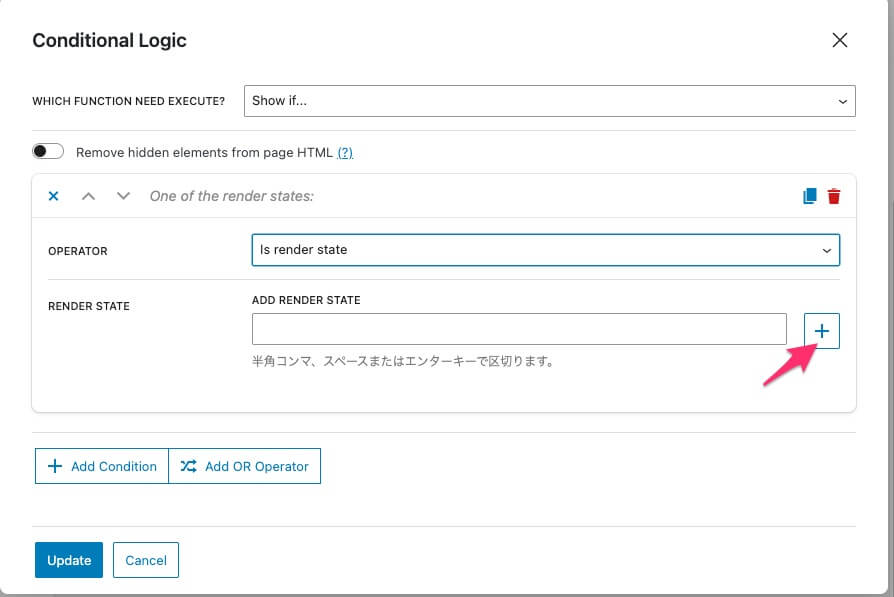Click the 'One of the render states:' title

pyautogui.click(x=231, y=196)
